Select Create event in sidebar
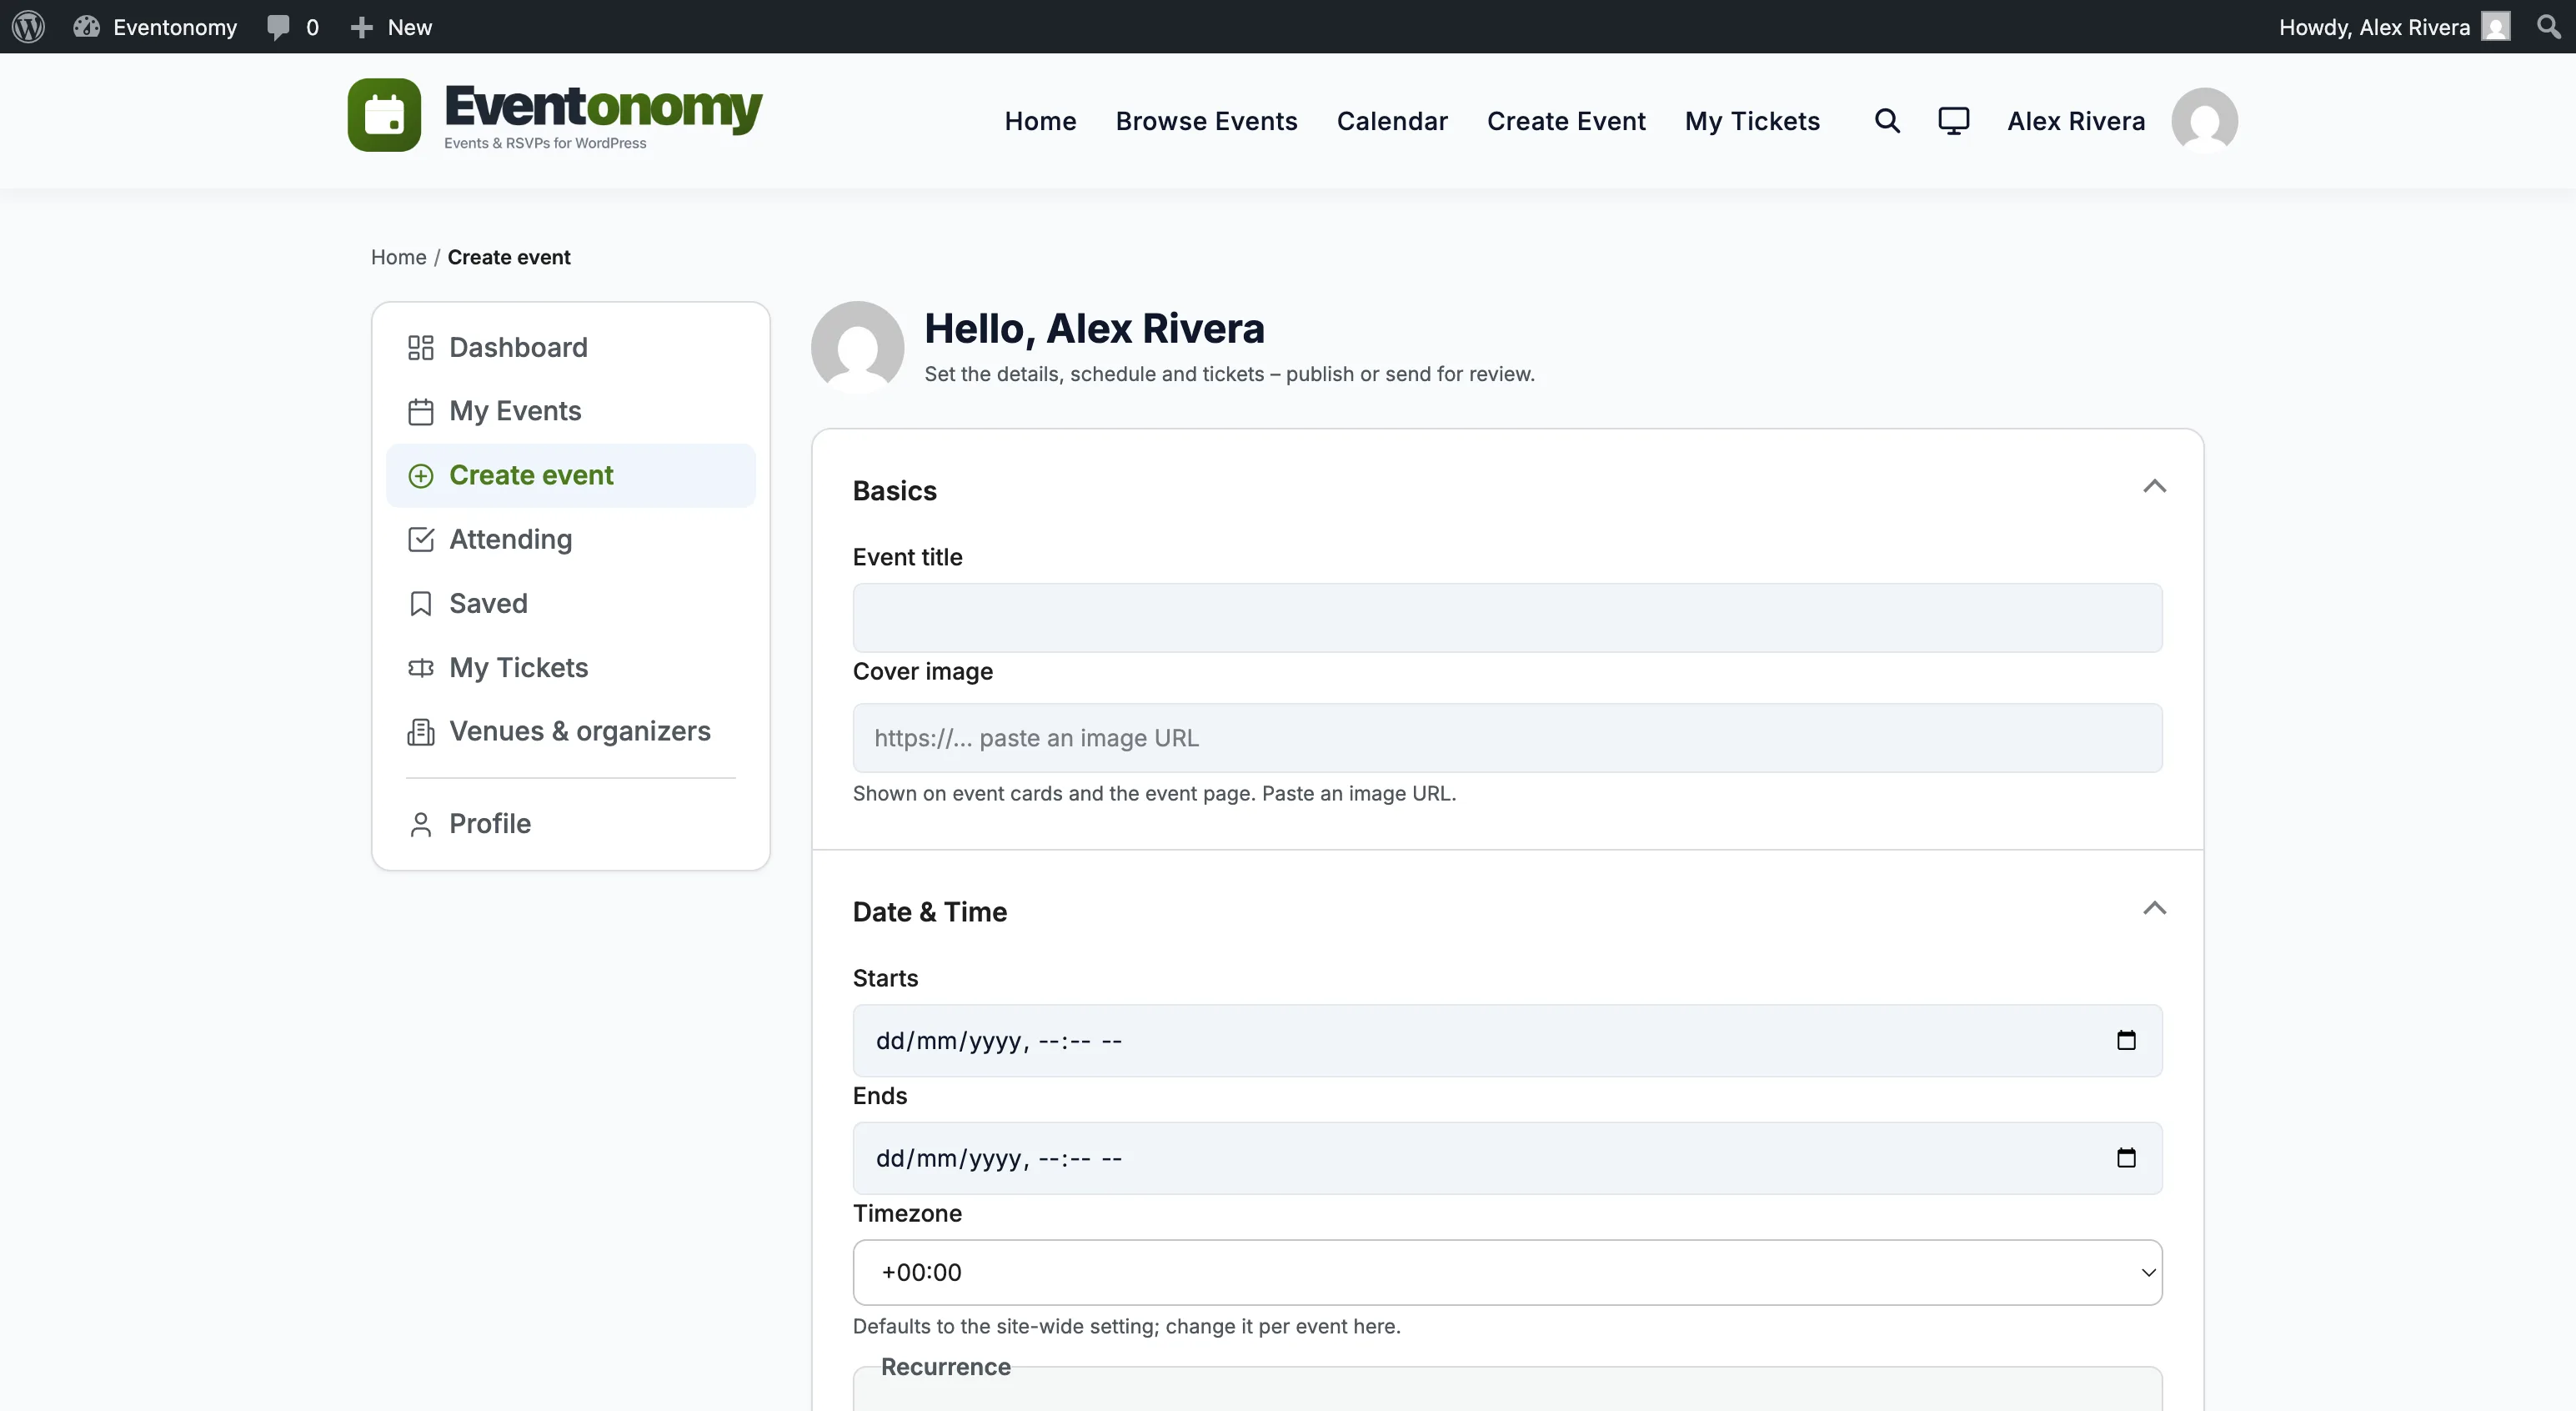 click(x=571, y=475)
